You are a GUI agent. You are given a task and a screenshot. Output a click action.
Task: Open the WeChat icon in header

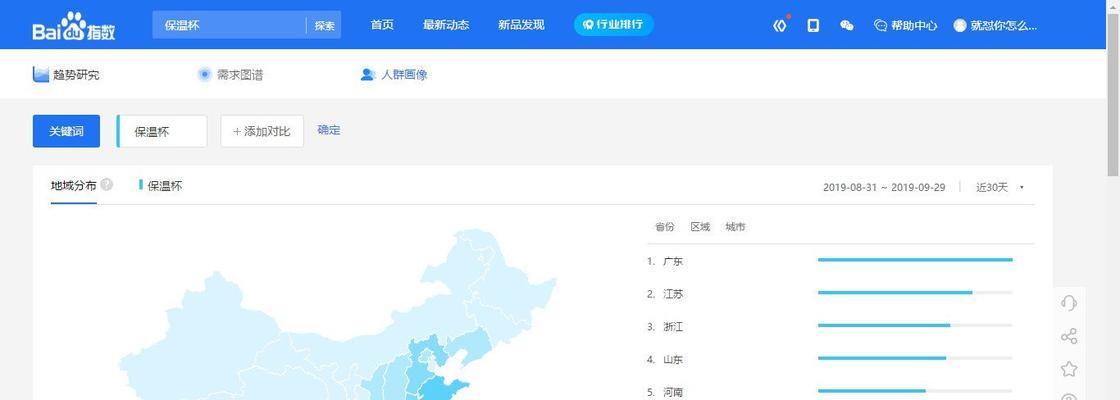pos(847,25)
